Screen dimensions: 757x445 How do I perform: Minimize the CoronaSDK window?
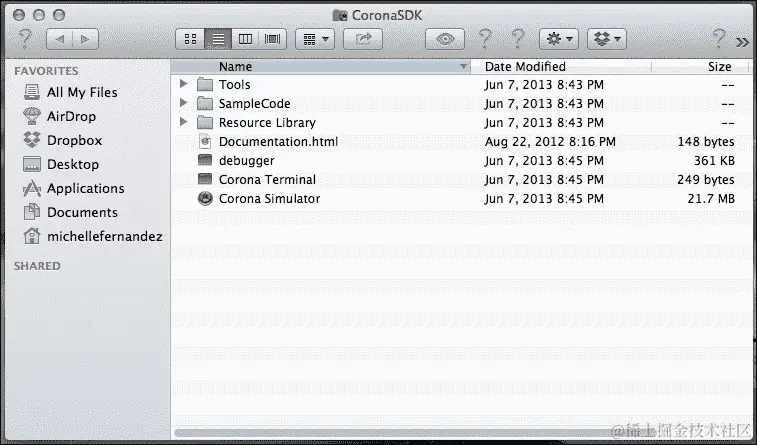coord(39,15)
